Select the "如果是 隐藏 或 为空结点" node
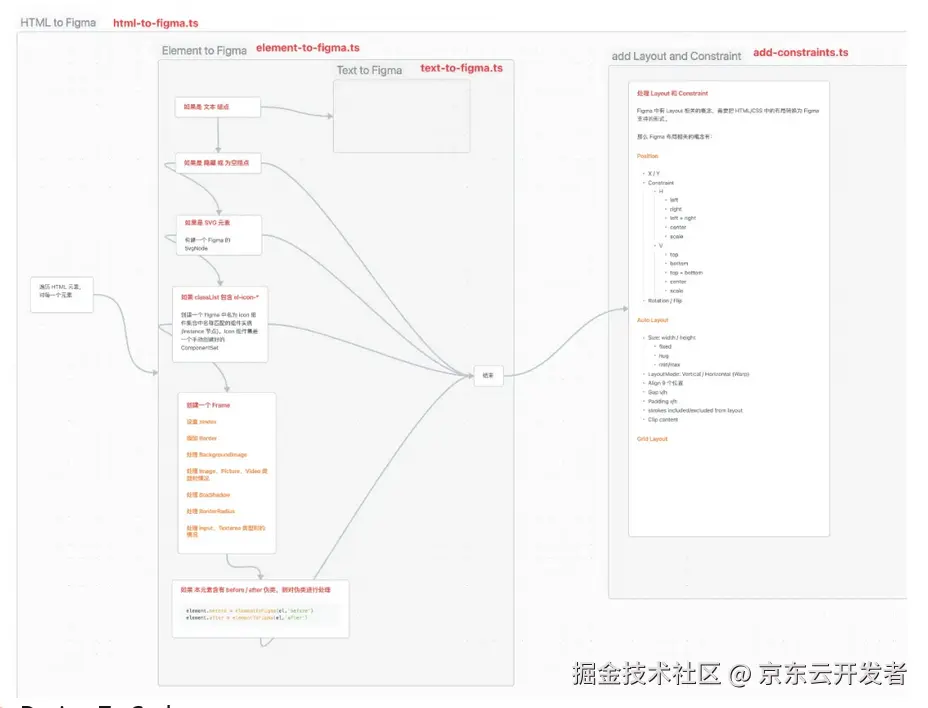The image size is (928, 708). 217,162
